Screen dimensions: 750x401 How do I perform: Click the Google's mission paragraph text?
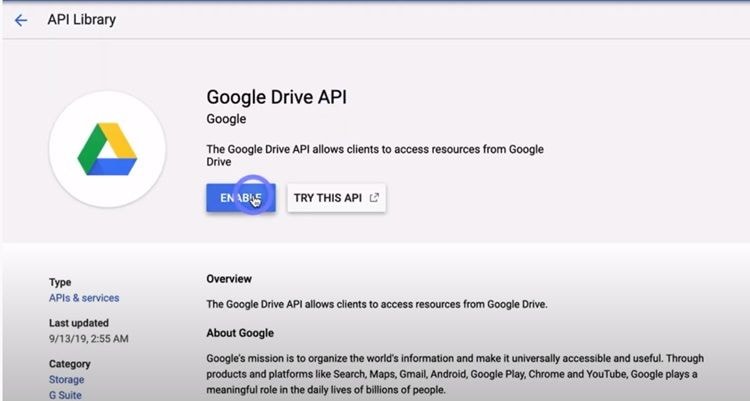point(455,374)
